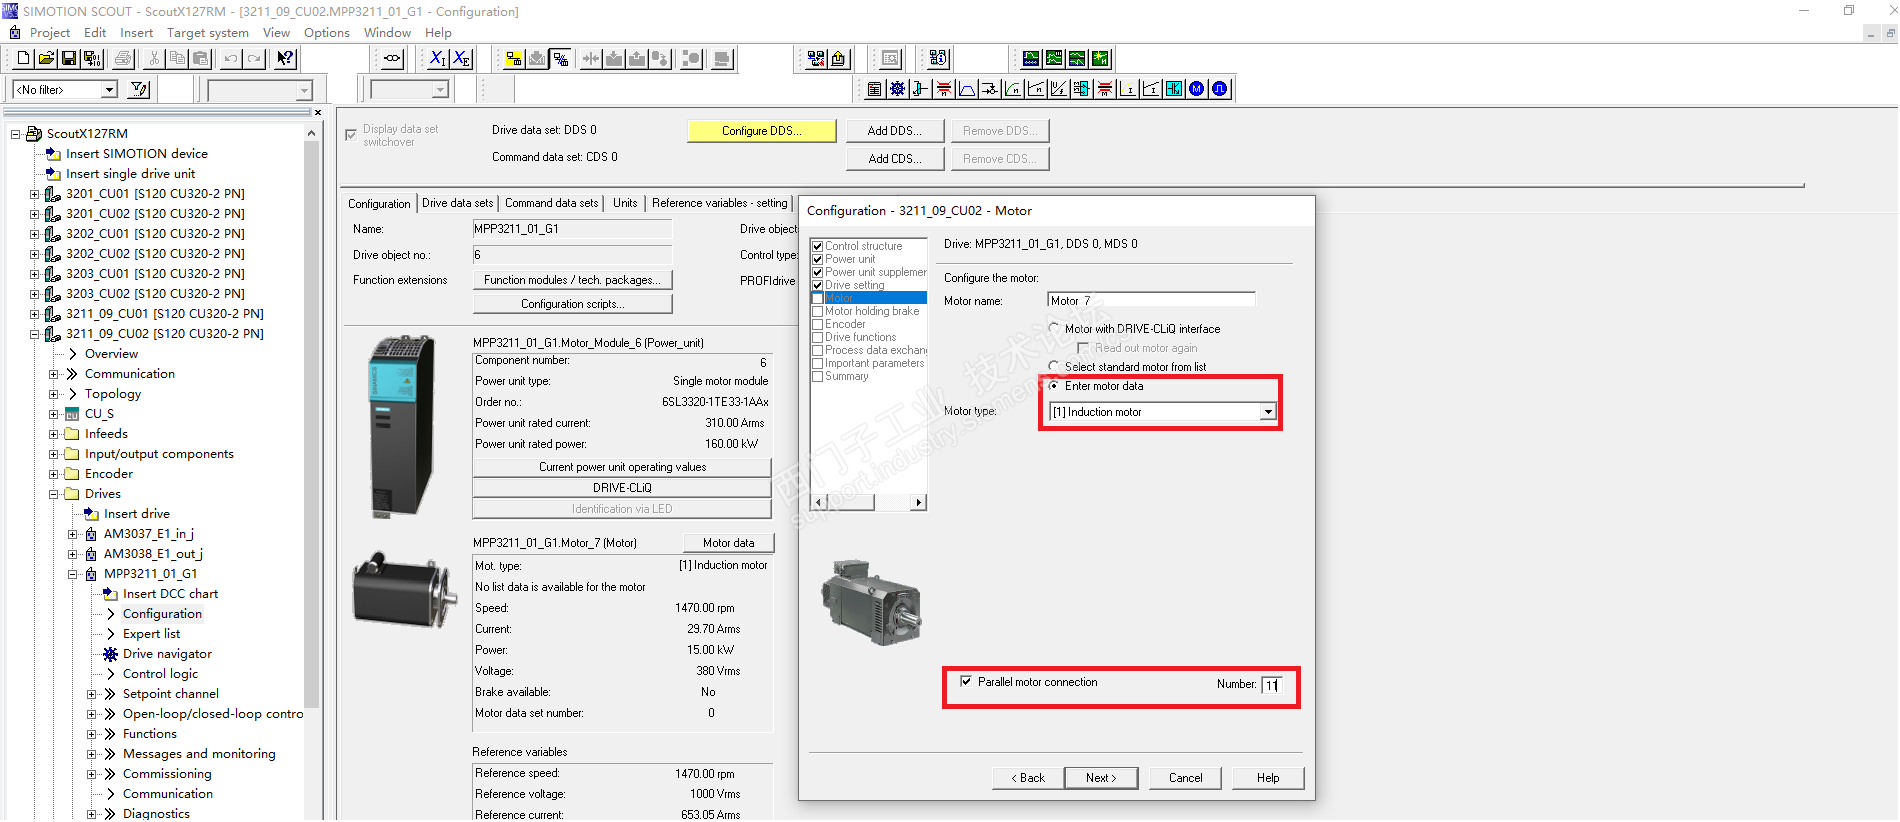Click Cancel in the configuration dialog
This screenshot has height=822, width=1900.
[x=1186, y=778]
